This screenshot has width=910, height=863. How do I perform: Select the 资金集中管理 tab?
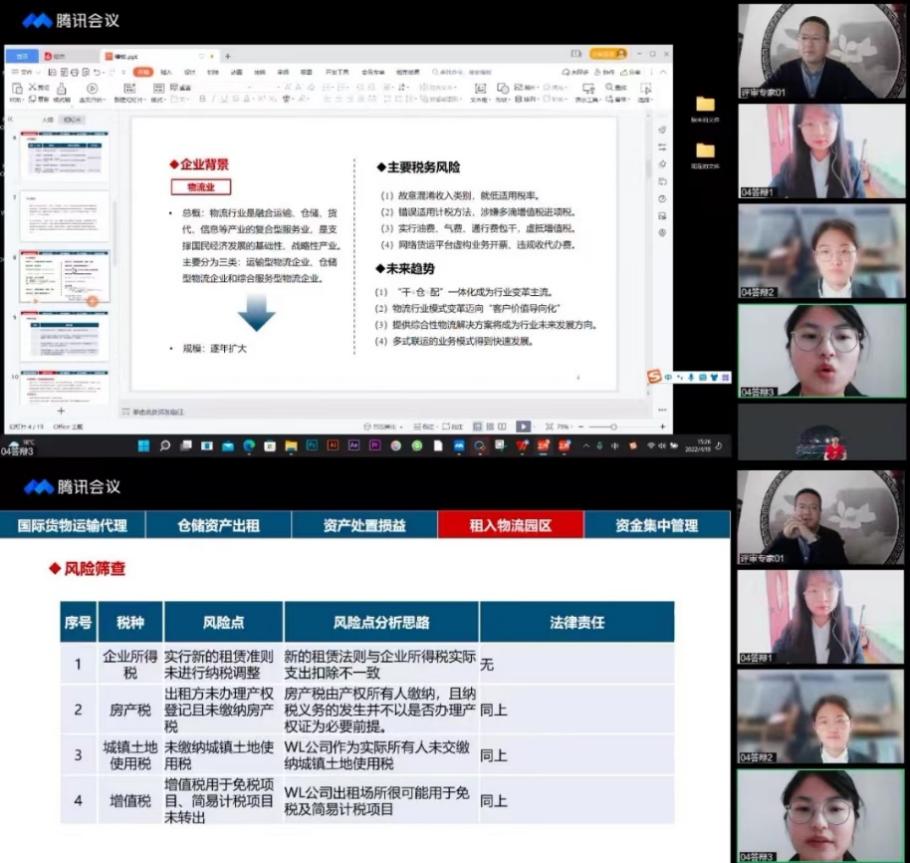[x=656, y=525]
